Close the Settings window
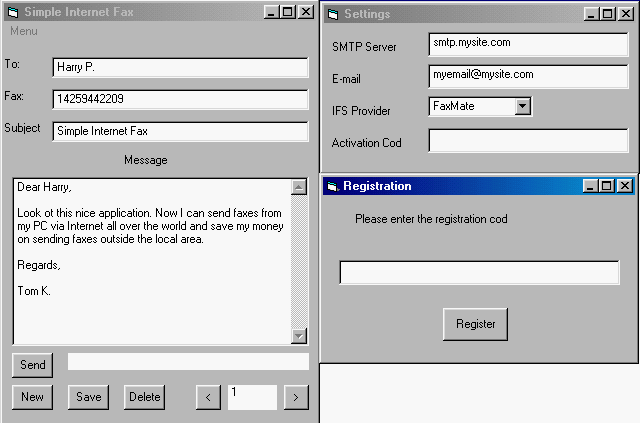640x423 pixels. click(x=625, y=14)
